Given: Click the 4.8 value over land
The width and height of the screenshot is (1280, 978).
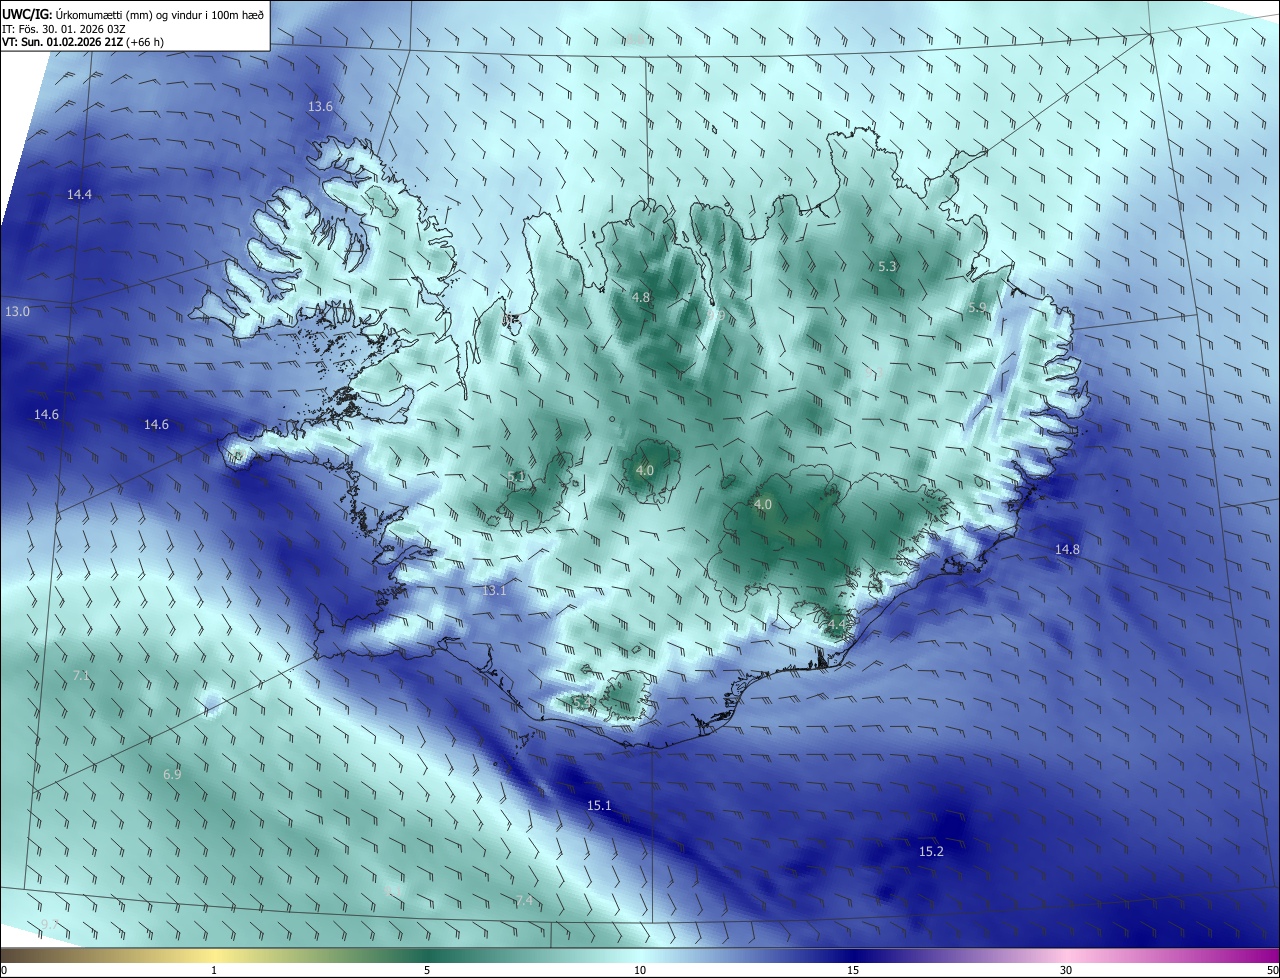Looking at the screenshot, I should pos(641,297).
